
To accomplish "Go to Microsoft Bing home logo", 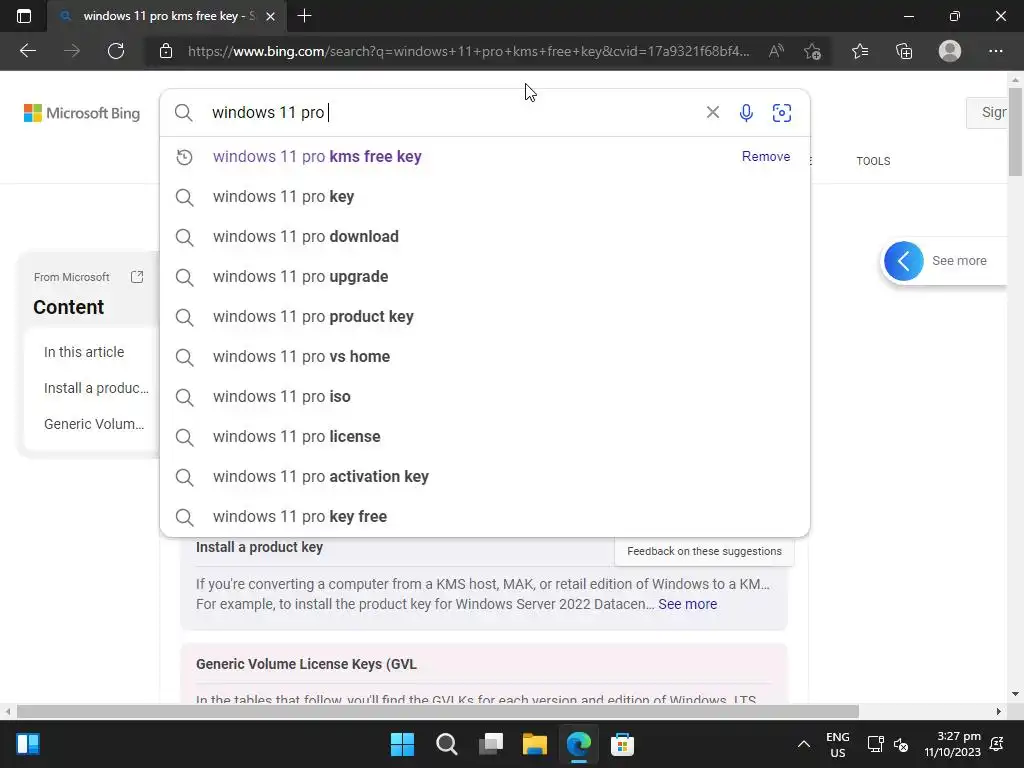I will [82, 113].
